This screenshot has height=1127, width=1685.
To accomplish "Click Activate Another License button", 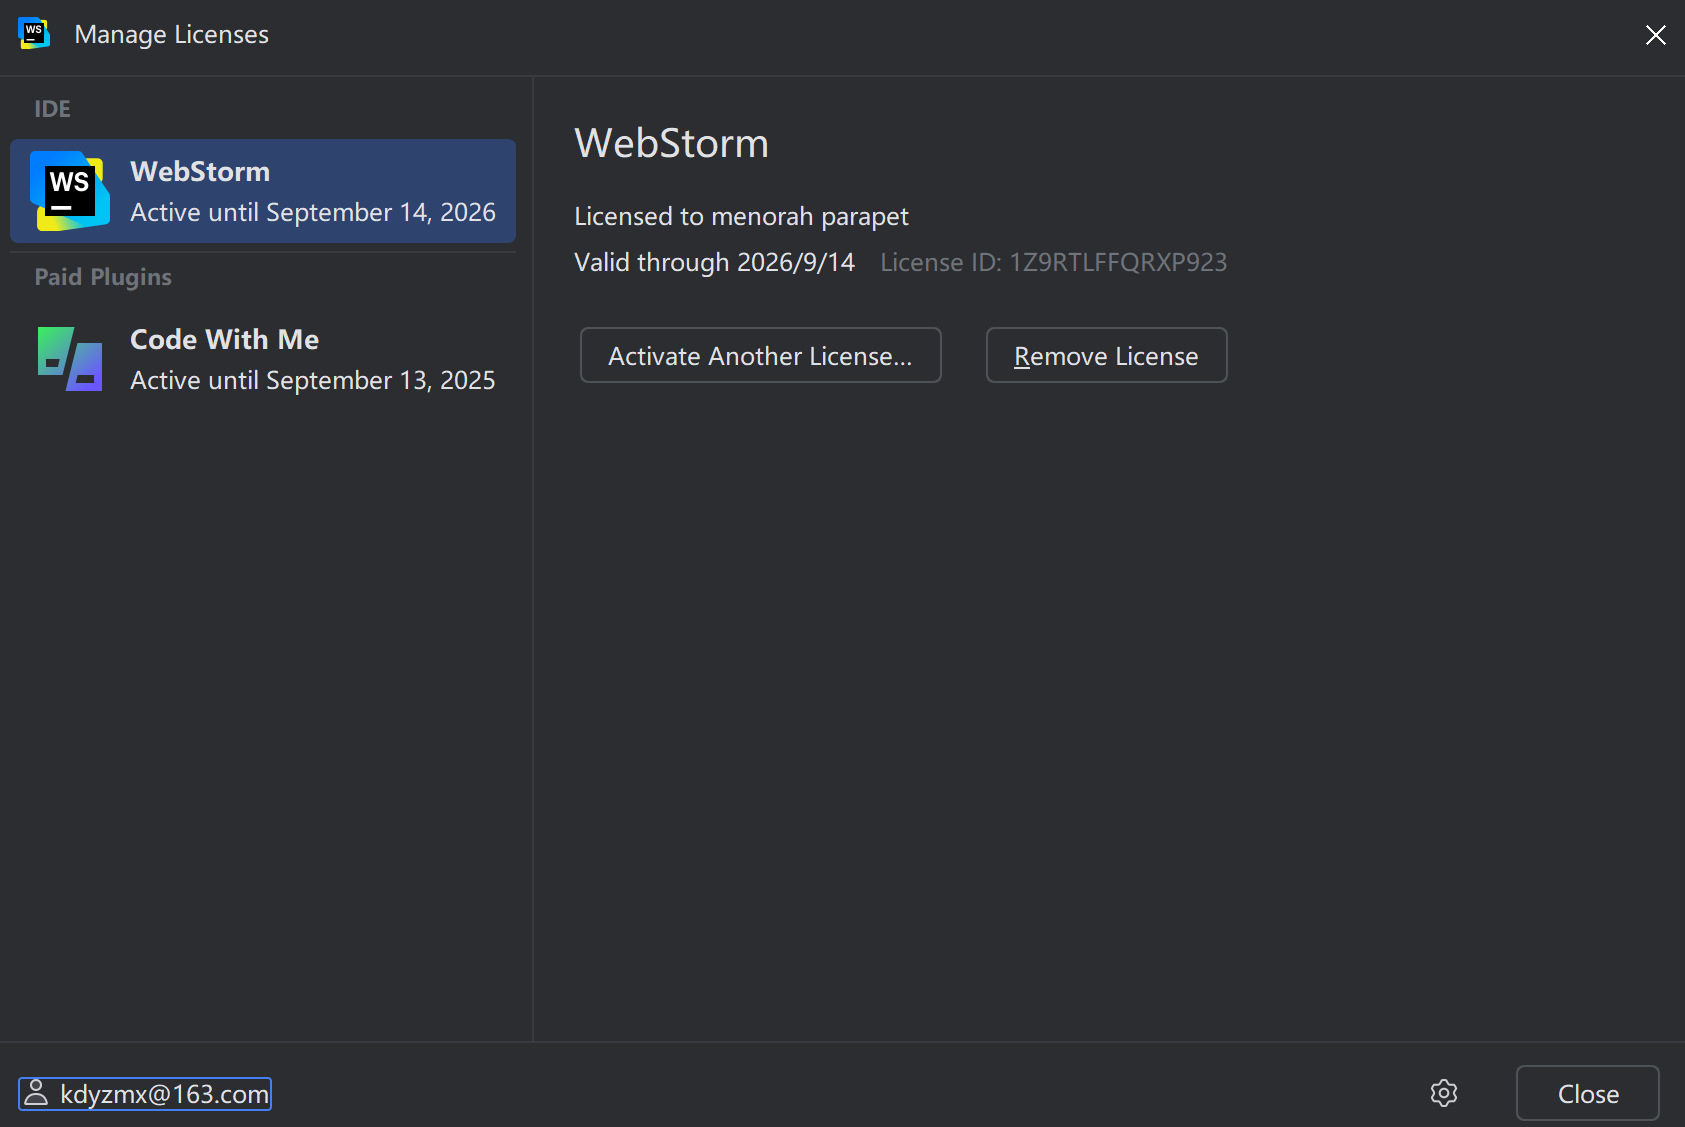I will point(761,355).
